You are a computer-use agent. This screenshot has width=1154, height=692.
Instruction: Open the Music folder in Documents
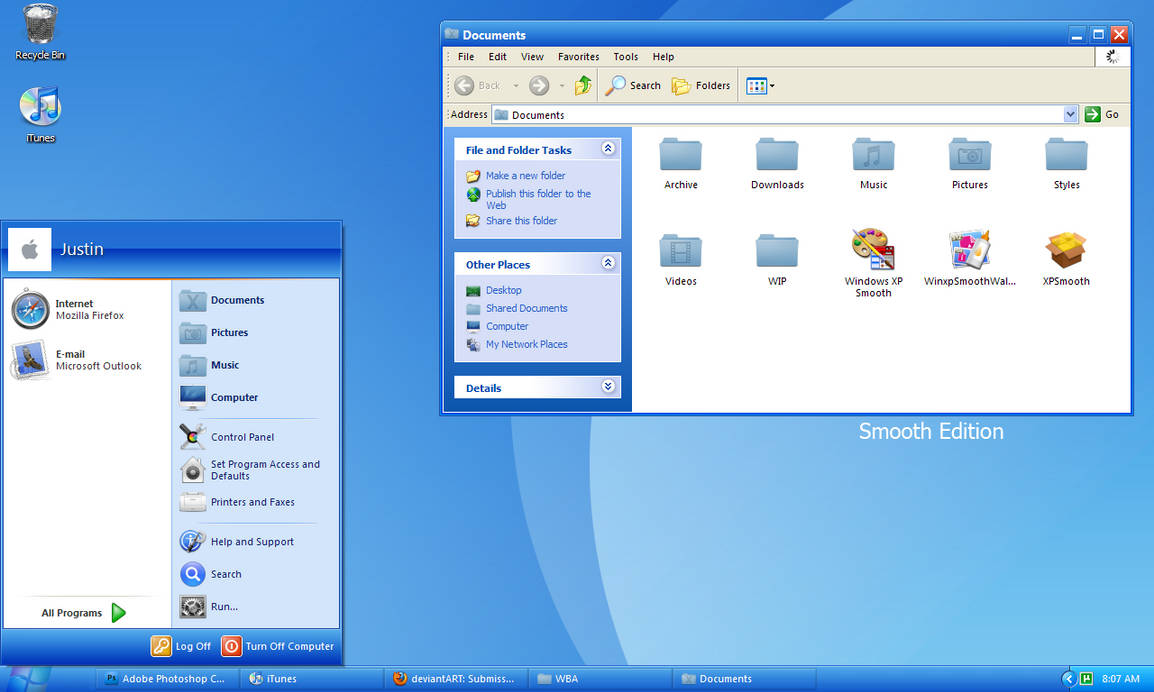873,158
